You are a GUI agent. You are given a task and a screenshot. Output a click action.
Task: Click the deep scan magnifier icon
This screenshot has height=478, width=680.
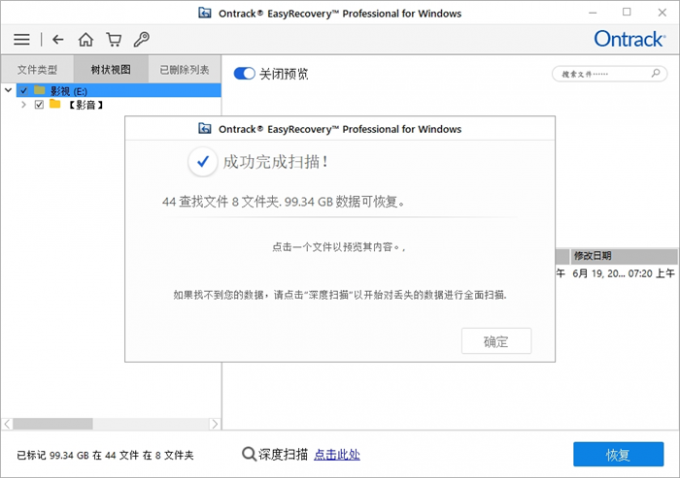[x=249, y=454]
